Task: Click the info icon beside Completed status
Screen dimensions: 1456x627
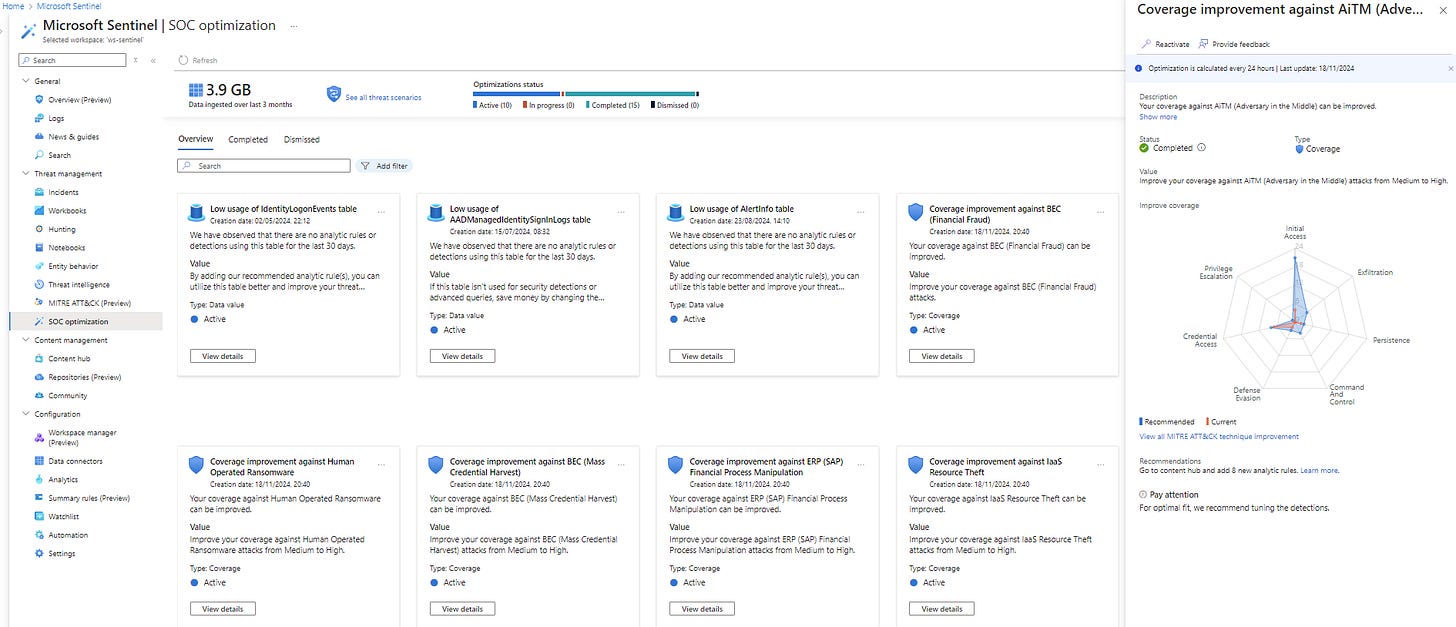Action: coord(1201,148)
